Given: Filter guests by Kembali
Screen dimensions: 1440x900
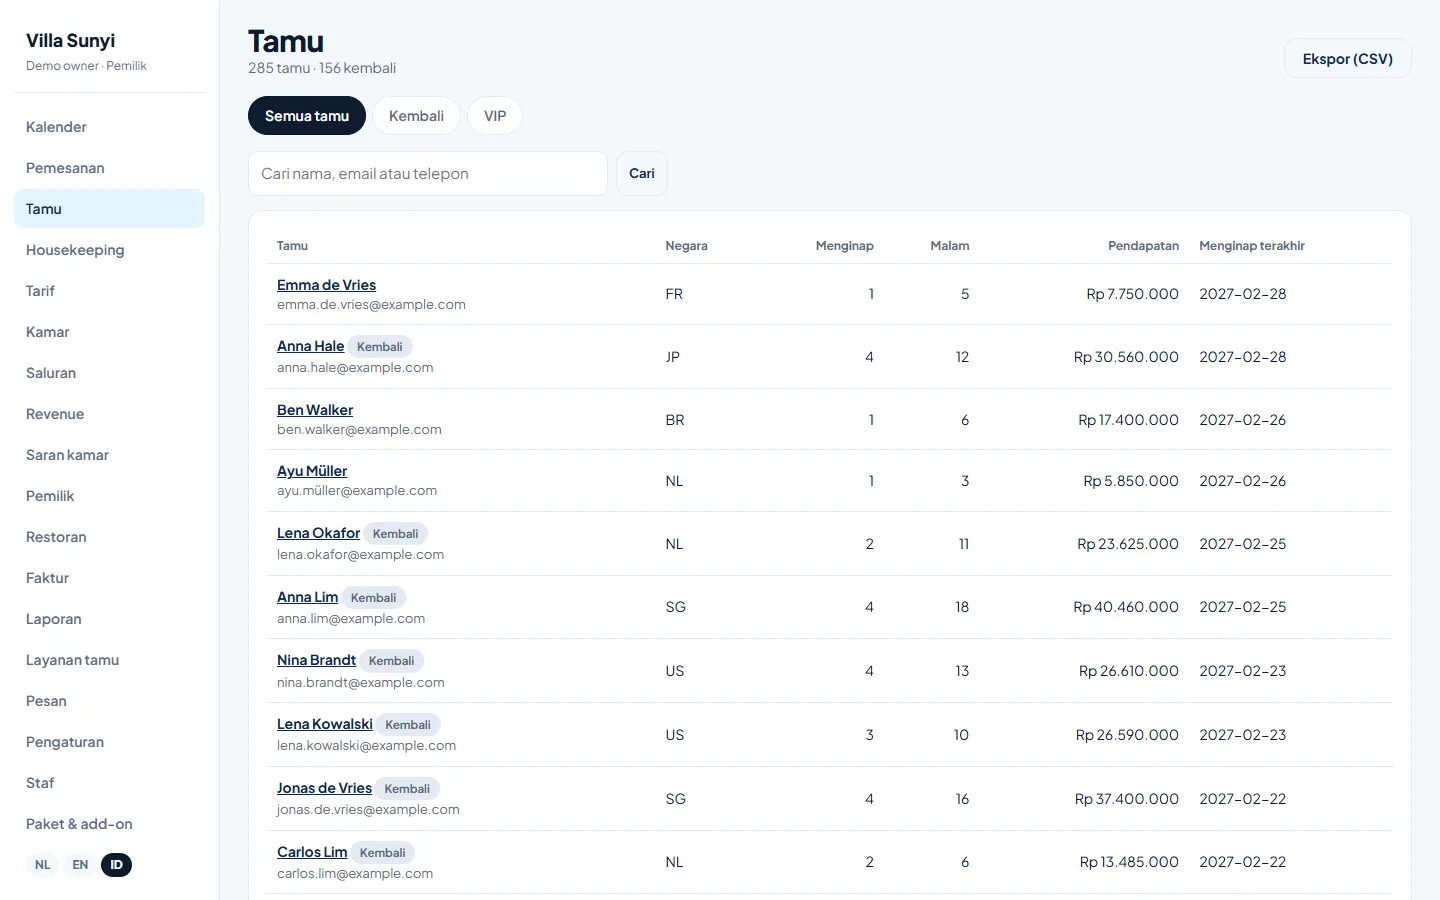Looking at the screenshot, I should point(416,116).
